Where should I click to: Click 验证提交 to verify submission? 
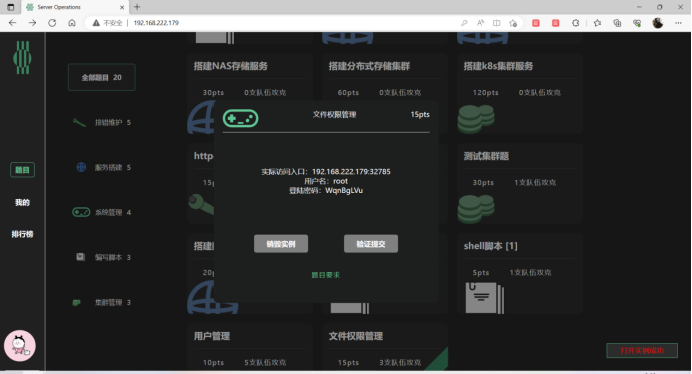pos(371,244)
